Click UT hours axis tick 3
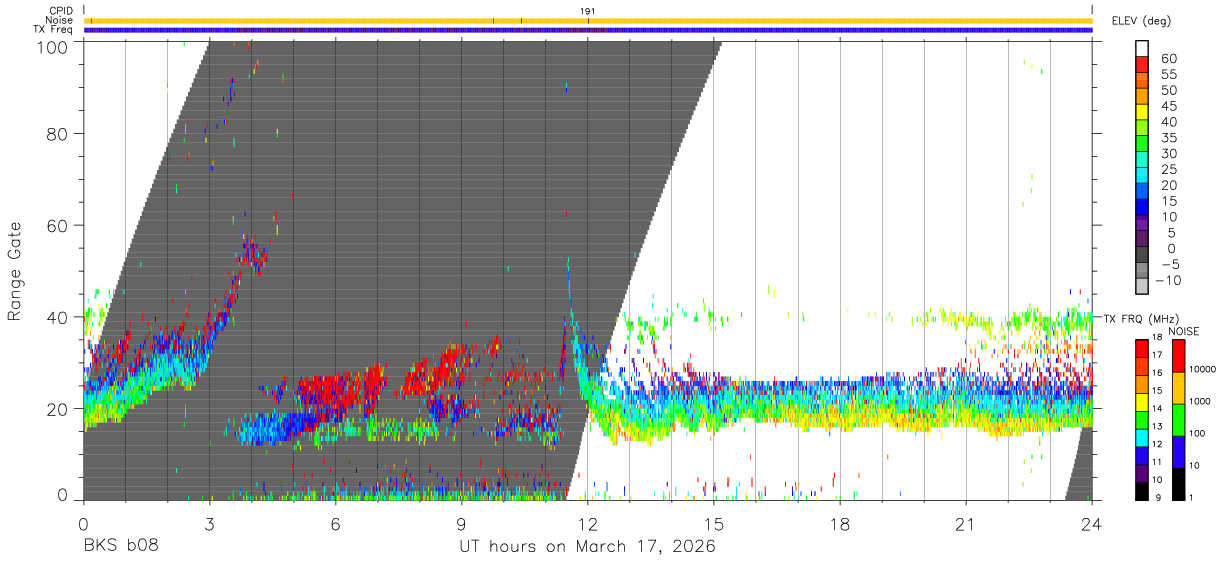The image size is (1228, 567). point(210,523)
